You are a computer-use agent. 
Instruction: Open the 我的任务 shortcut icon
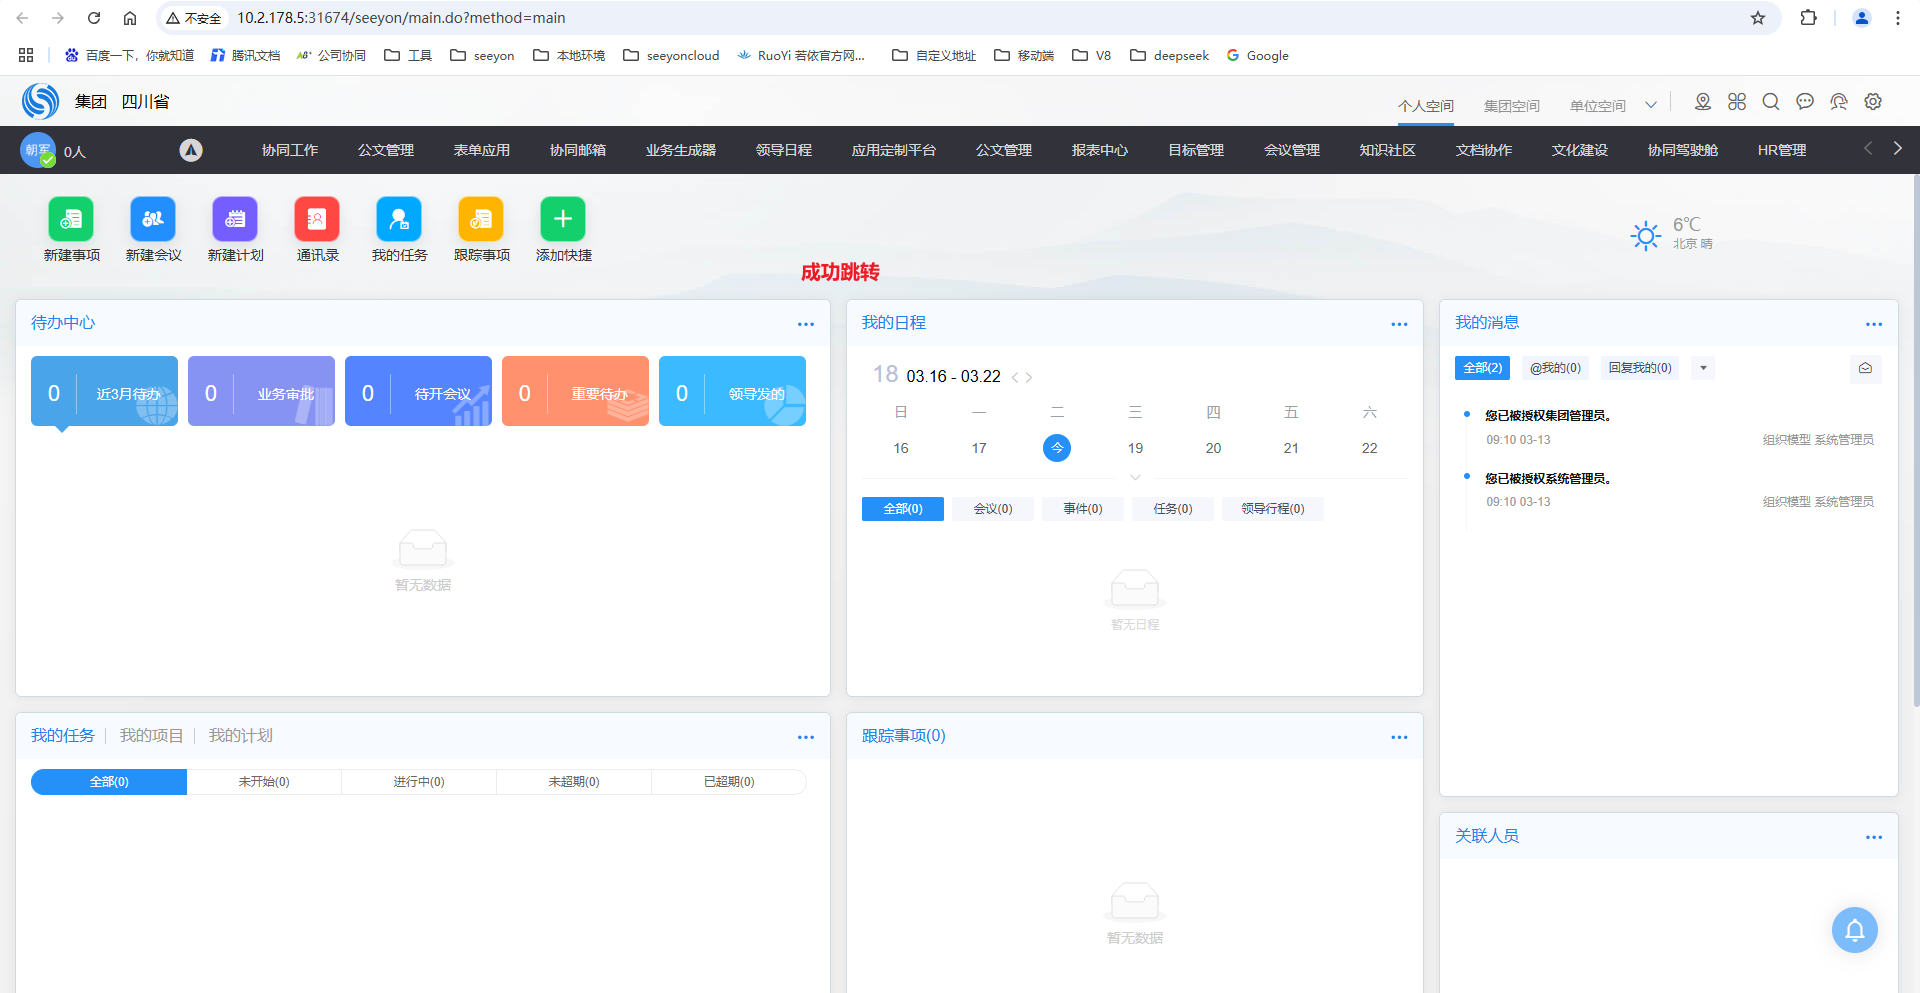coord(399,219)
